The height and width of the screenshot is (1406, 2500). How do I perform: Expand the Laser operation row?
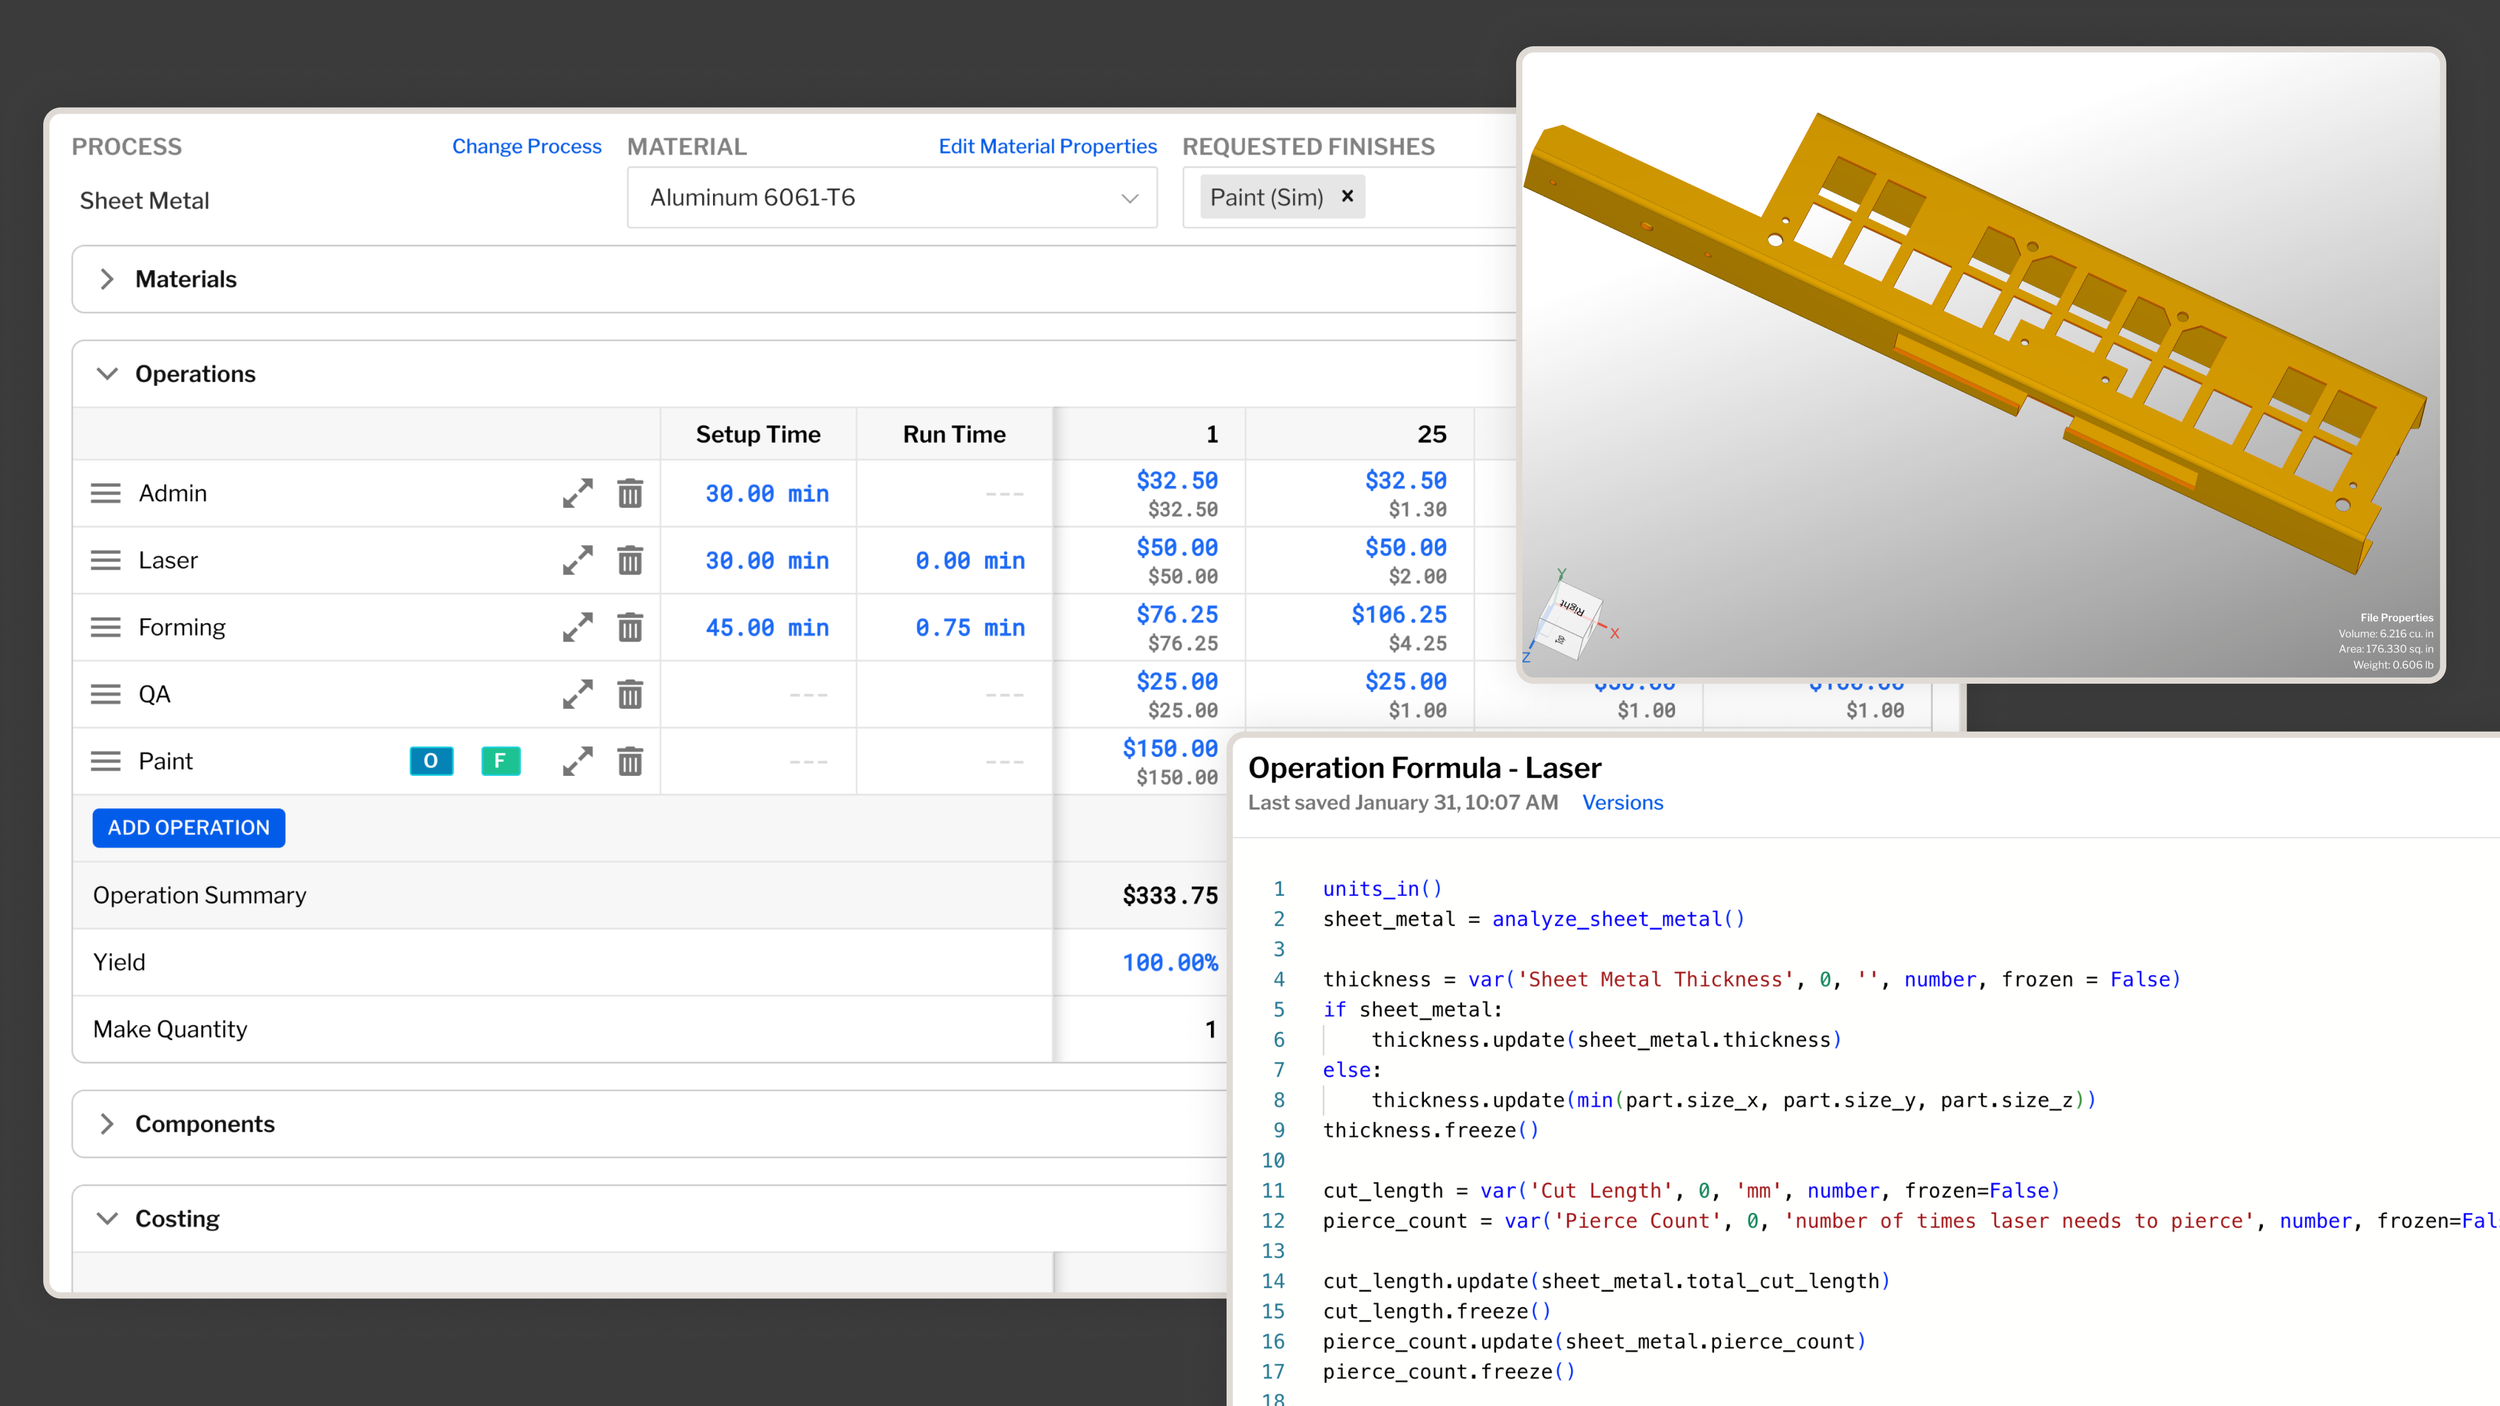[x=577, y=560]
